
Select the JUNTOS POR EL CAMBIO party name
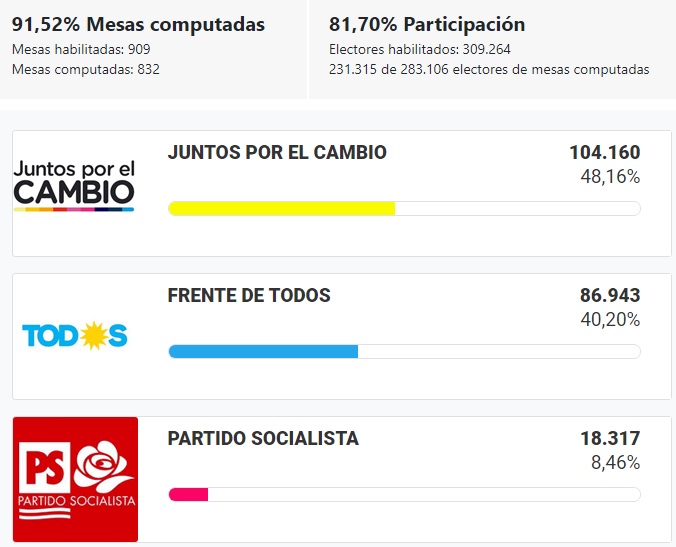point(277,153)
